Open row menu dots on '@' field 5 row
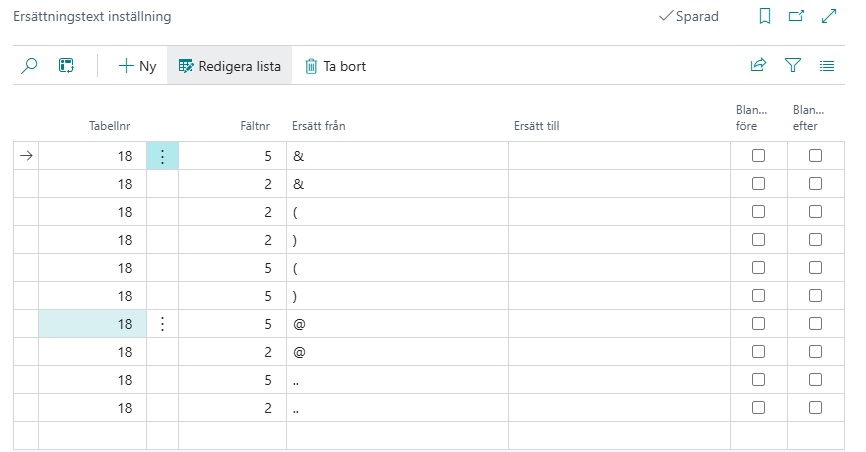This screenshot has width=866, height=452. coord(162,324)
